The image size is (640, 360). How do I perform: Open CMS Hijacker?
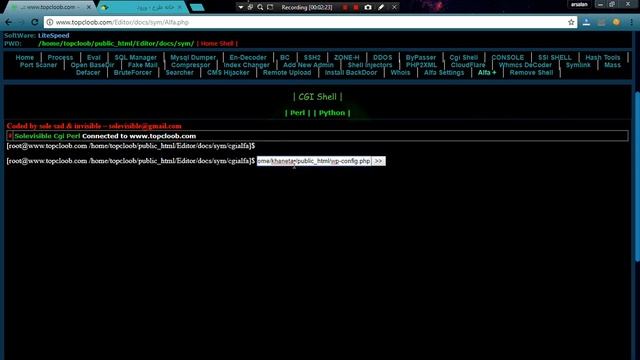228,73
